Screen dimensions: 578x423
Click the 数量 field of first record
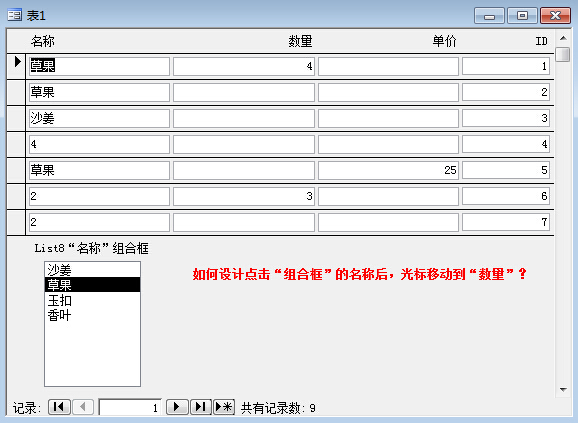pos(244,66)
